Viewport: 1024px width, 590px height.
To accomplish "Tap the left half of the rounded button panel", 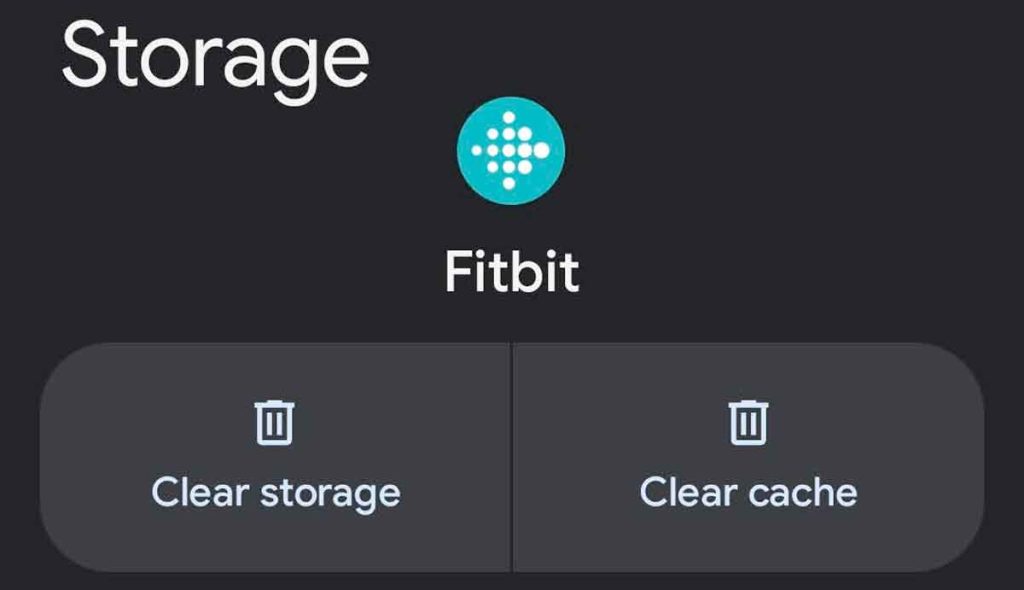I will point(275,458).
